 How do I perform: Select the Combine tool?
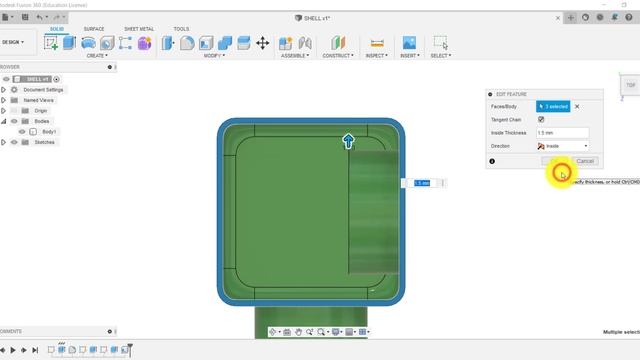pyautogui.click(x=225, y=43)
